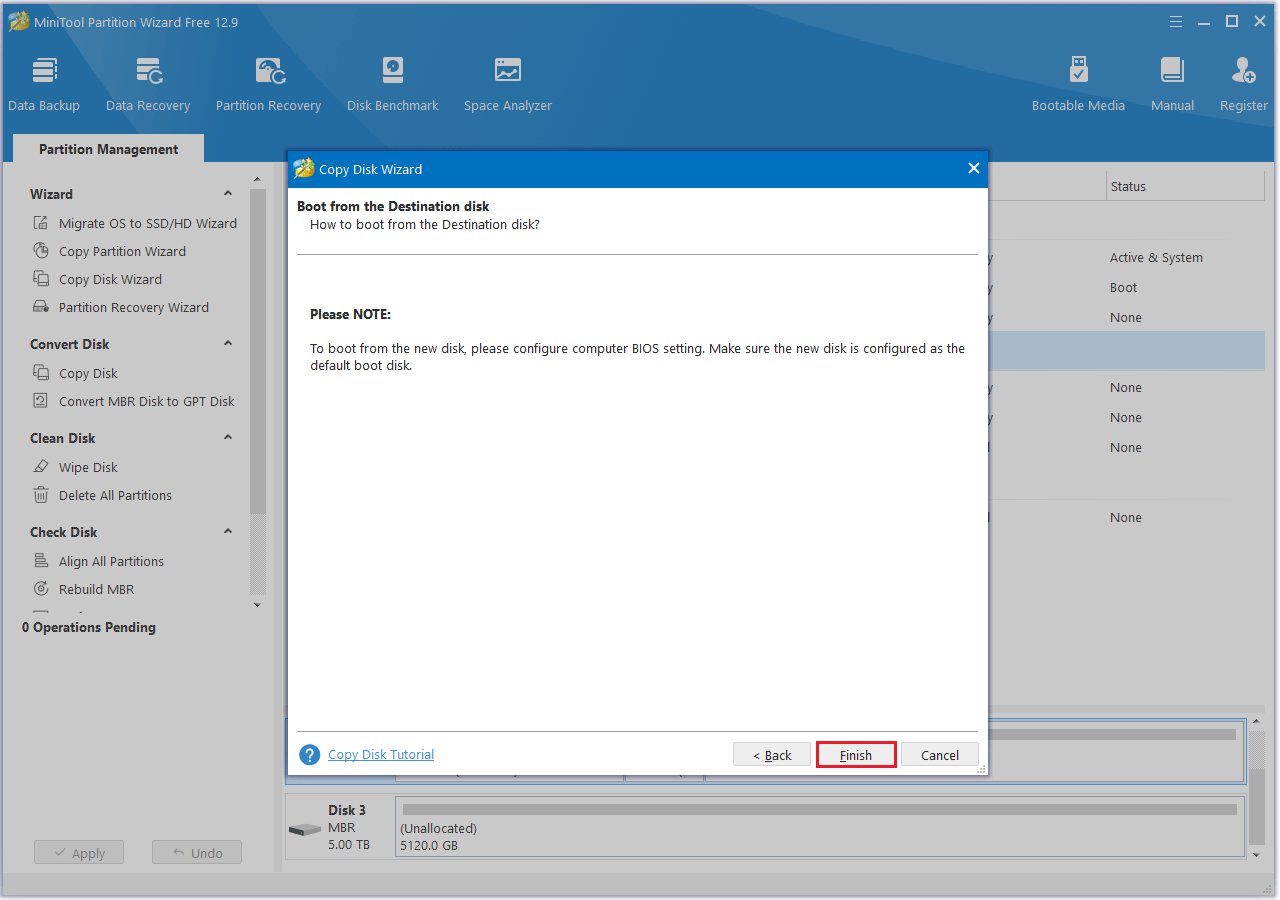Start Disk Benchmark tool
This screenshot has height=900, width=1280.
(x=393, y=85)
